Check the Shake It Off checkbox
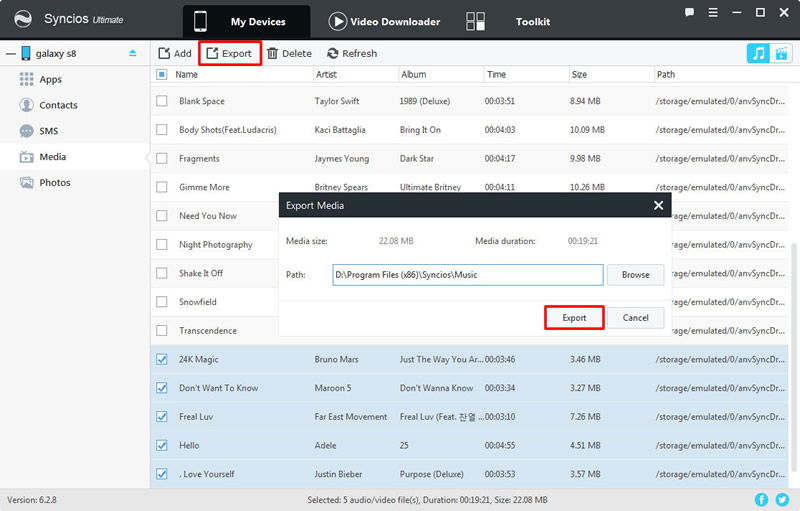 tap(162, 273)
